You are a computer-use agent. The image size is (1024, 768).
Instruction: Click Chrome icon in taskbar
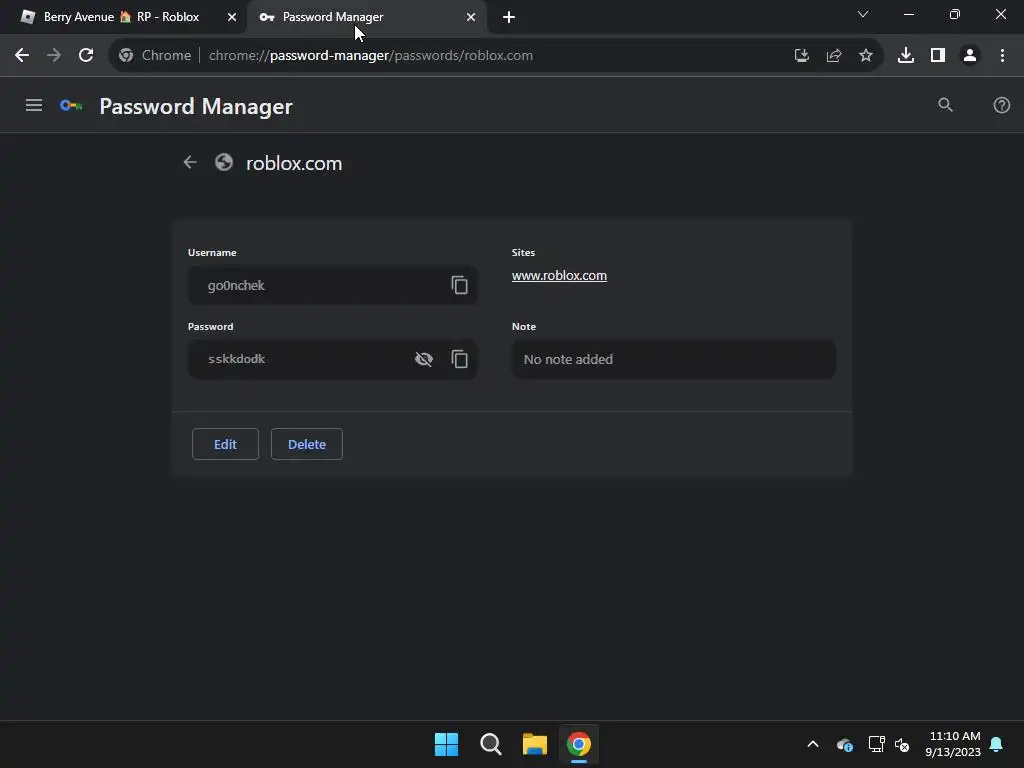(x=579, y=744)
